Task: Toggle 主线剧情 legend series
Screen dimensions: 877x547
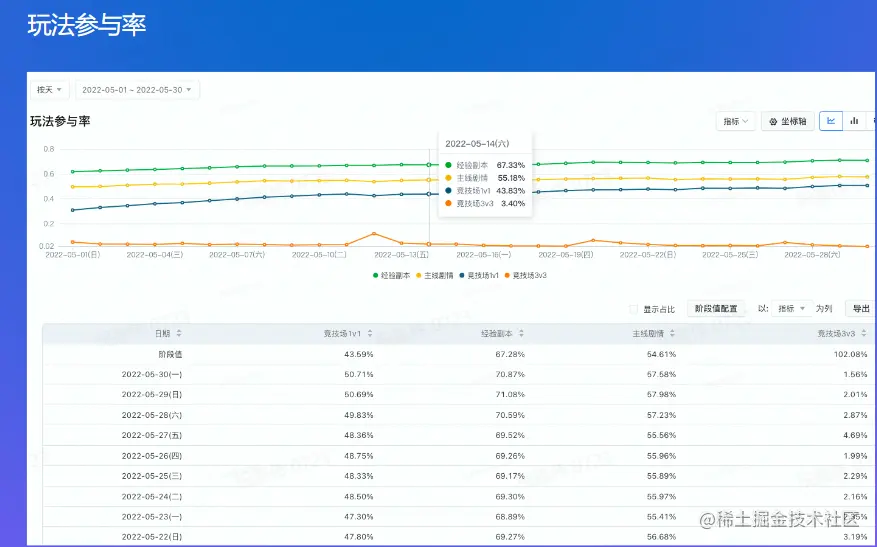Action: tap(435, 275)
